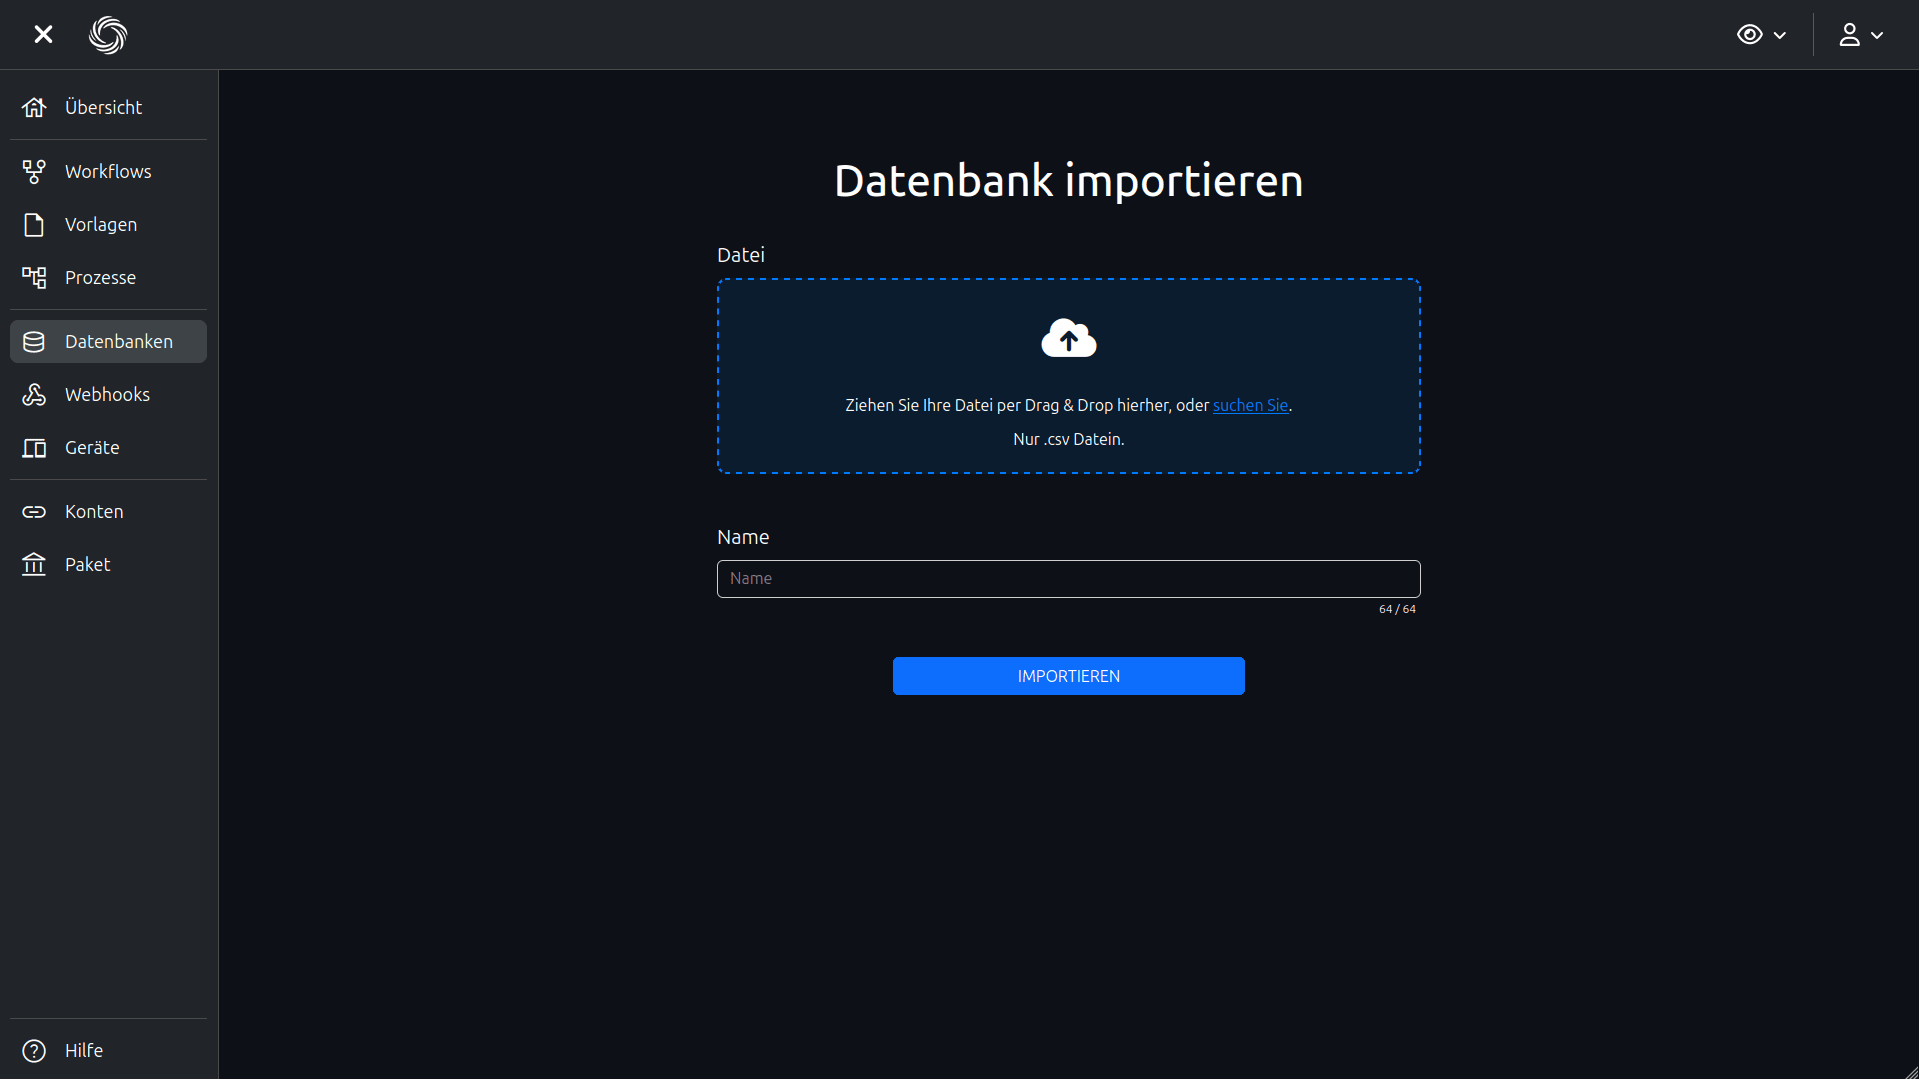Open the eye visibility dropdown
Viewport: 1919px width, 1079px height.
coord(1761,35)
